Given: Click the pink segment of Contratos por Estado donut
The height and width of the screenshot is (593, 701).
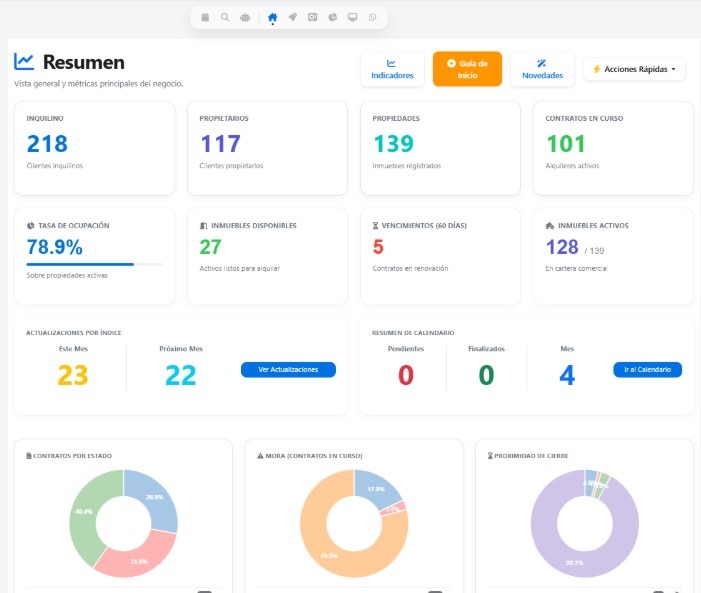Looking at the screenshot, I should tap(138, 561).
